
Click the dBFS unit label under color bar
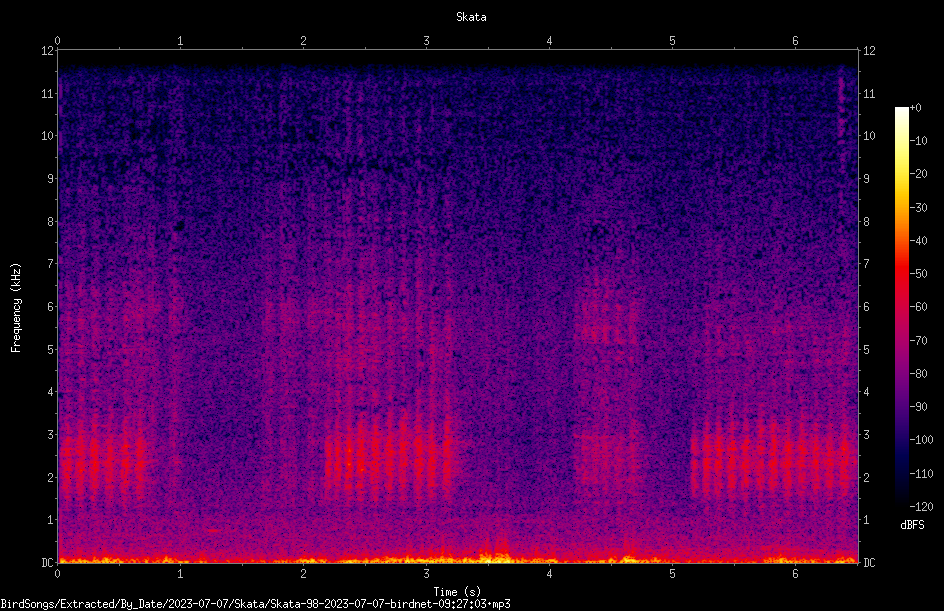912,525
